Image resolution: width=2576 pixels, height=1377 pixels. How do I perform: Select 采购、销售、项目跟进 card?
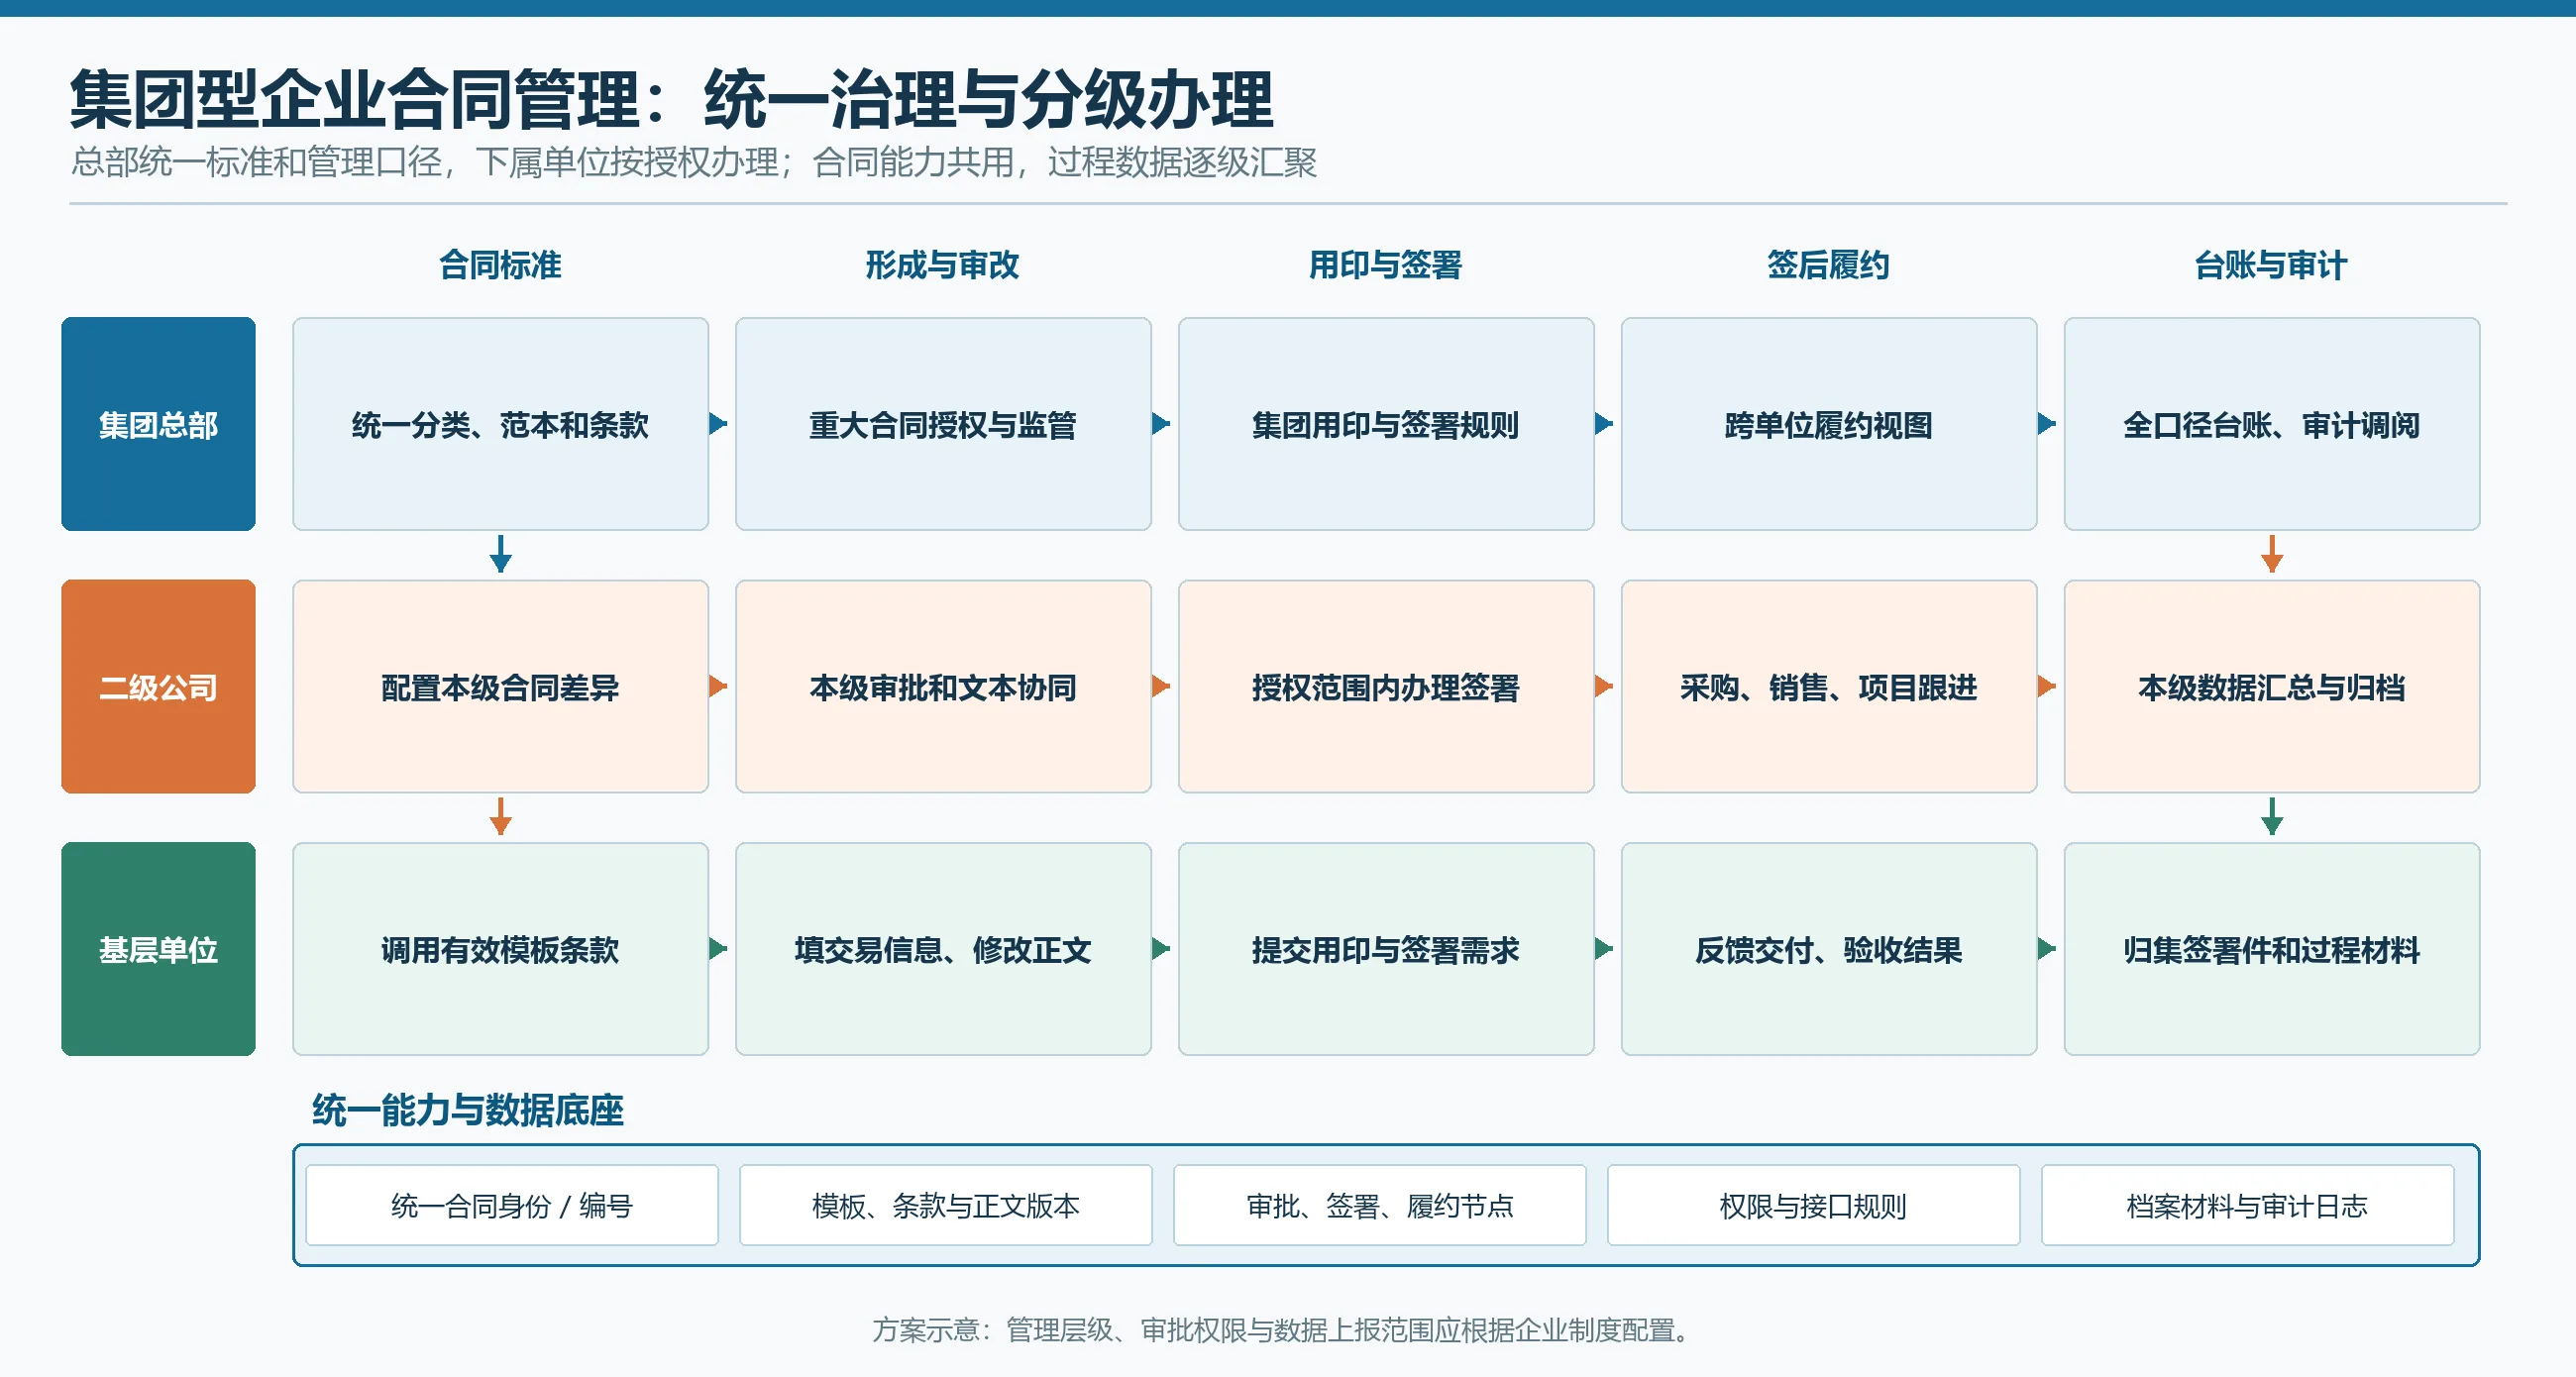click(x=1829, y=687)
